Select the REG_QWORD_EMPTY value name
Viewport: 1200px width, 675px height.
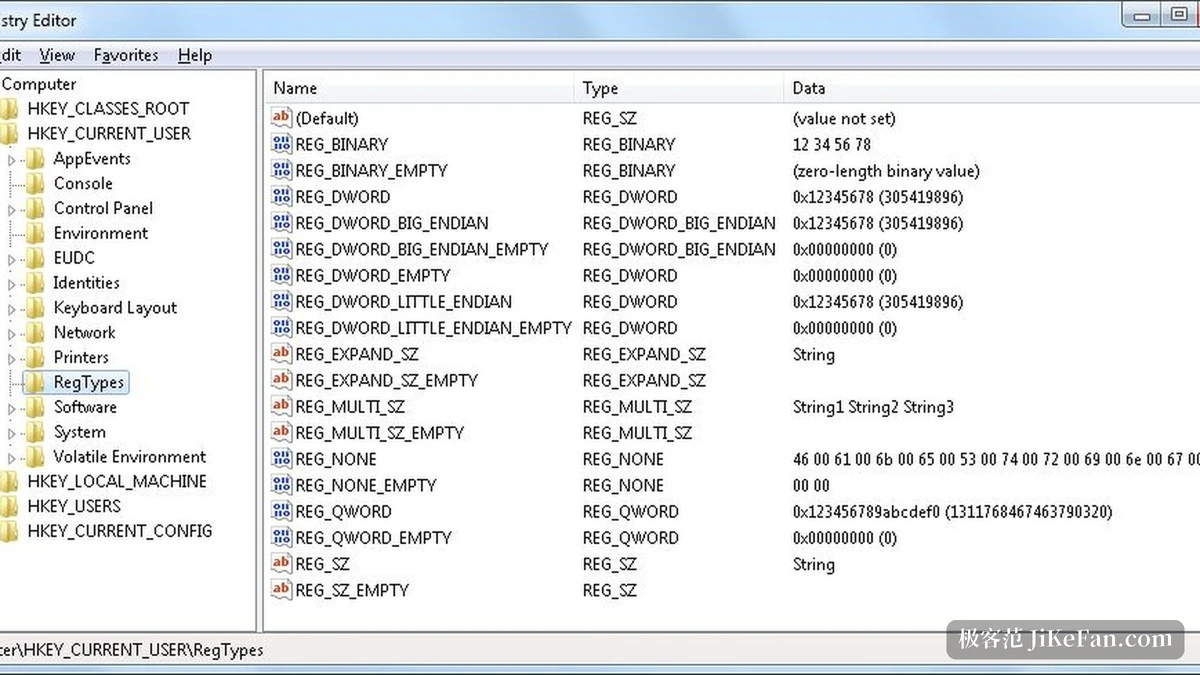pos(372,537)
